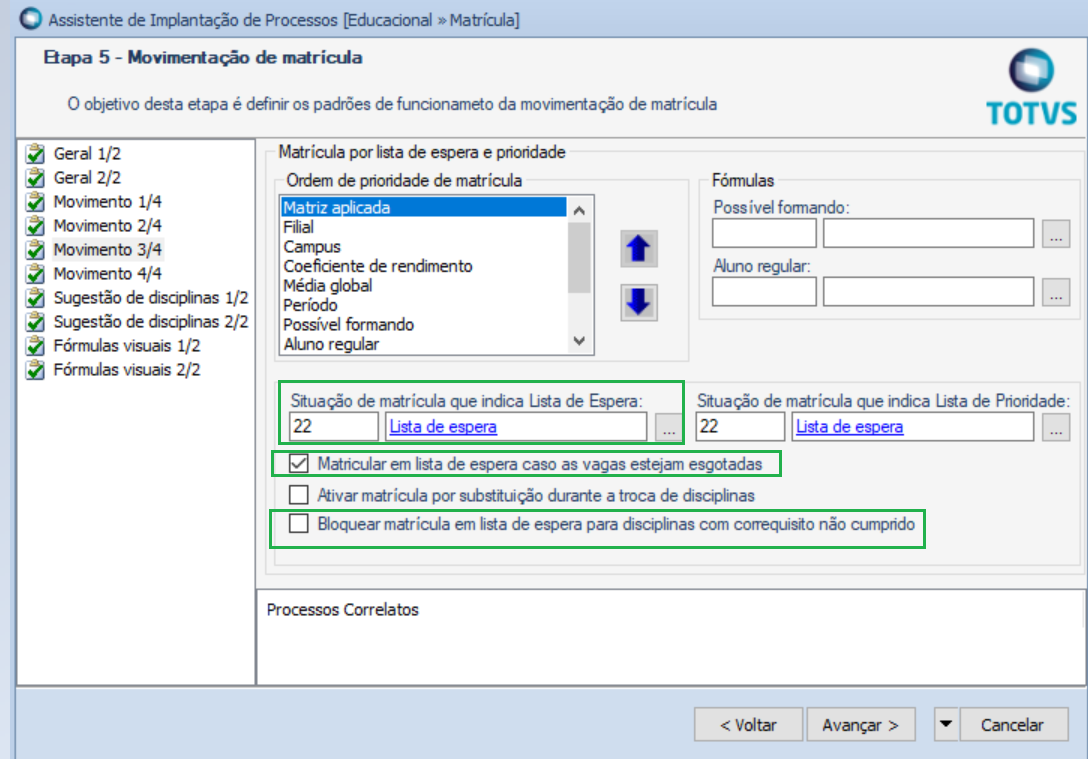Open Lista de espera link under Lista de Espera

[443, 427]
